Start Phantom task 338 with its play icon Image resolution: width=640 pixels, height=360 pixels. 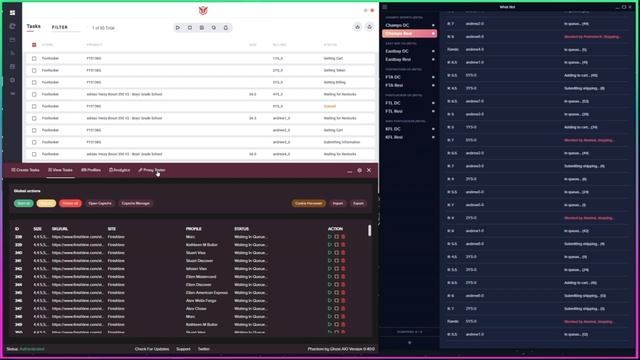click(x=330, y=237)
